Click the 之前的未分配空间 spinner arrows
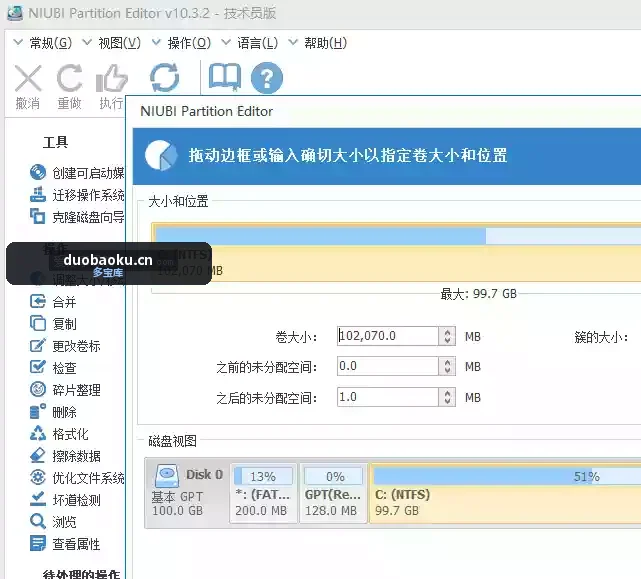This screenshot has height=579, width=641. [x=447, y=366]
